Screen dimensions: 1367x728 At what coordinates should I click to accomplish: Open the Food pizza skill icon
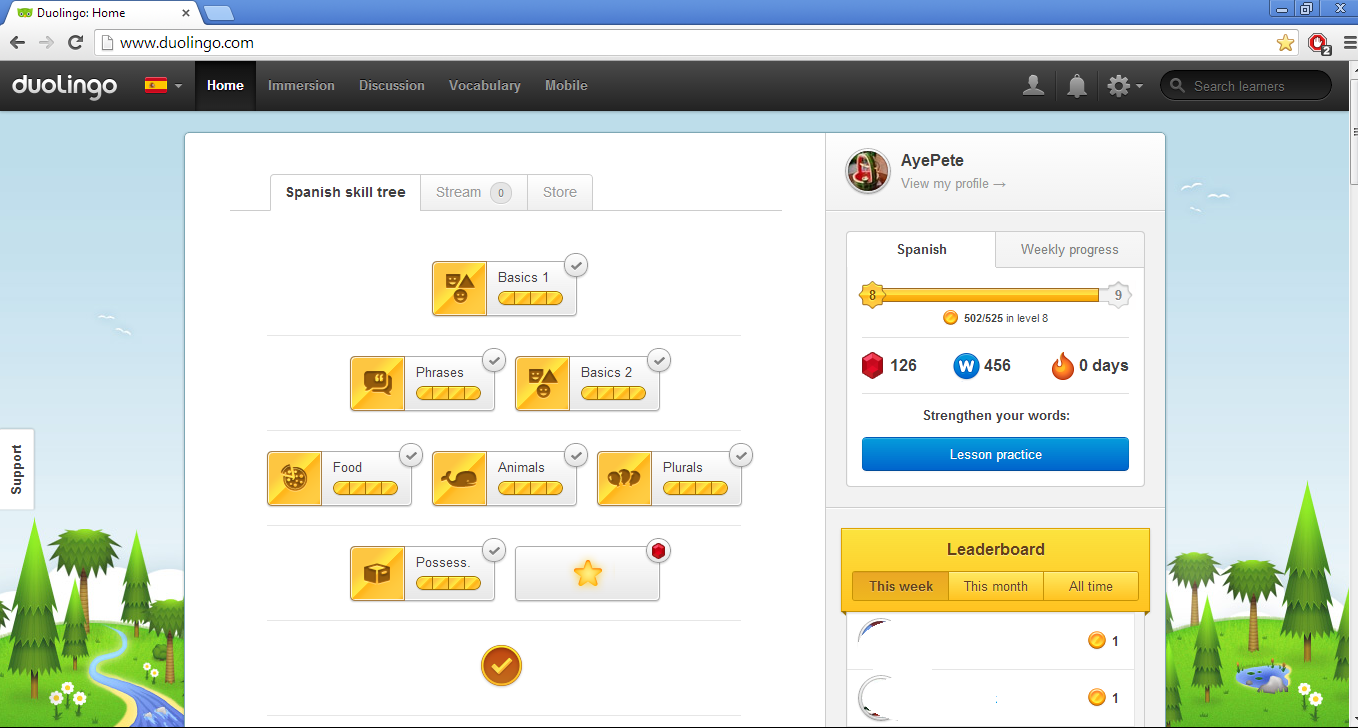coord(295,479)
